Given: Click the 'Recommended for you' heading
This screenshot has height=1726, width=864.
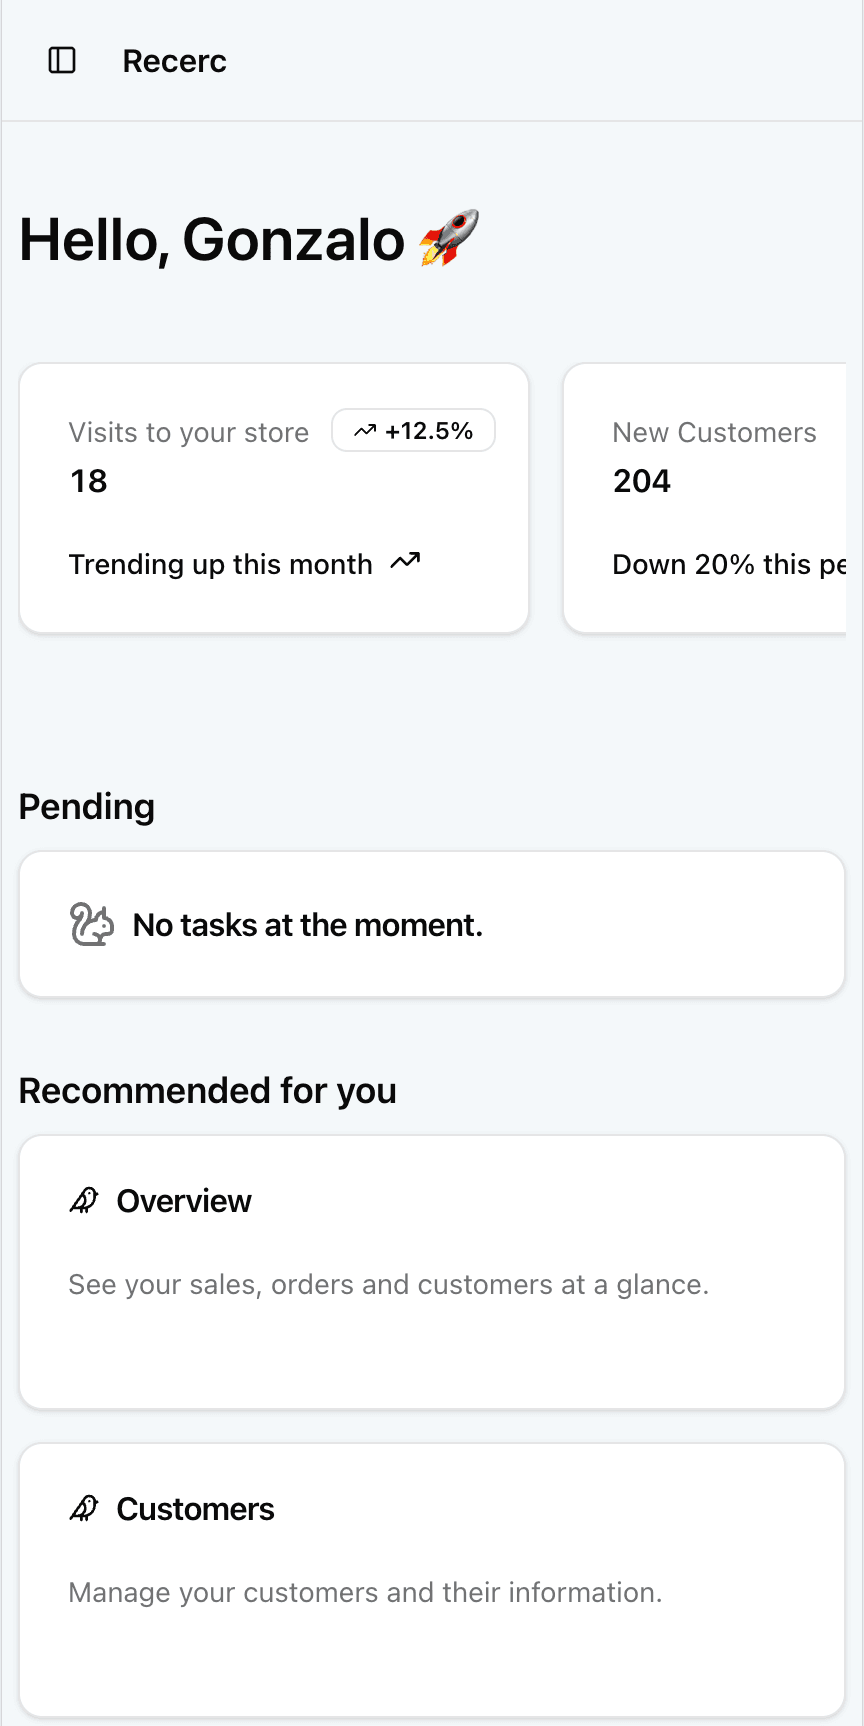Looking at the screenshot, I should pos(208,1090).
